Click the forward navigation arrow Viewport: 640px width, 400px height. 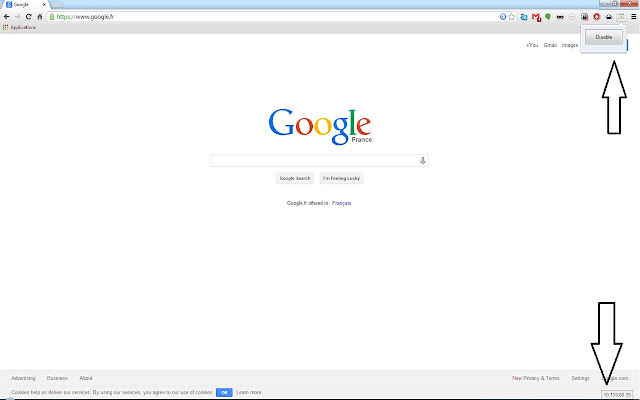(x=18, y=17)
